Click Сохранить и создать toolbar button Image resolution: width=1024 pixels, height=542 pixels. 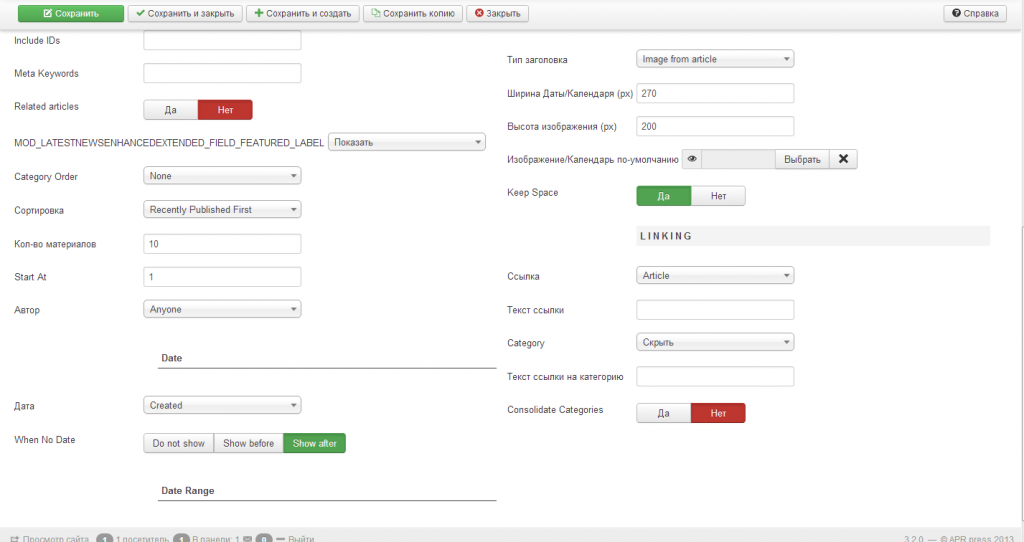302,14
